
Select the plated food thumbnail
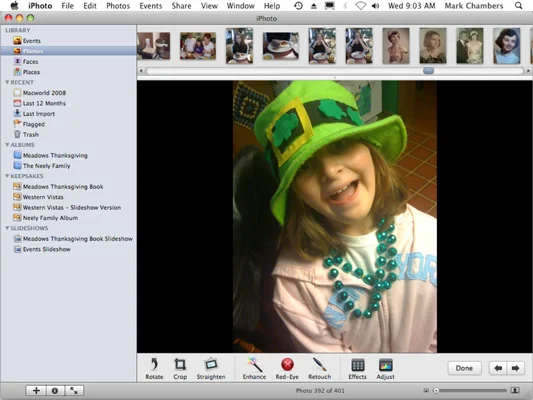(281, 46)
